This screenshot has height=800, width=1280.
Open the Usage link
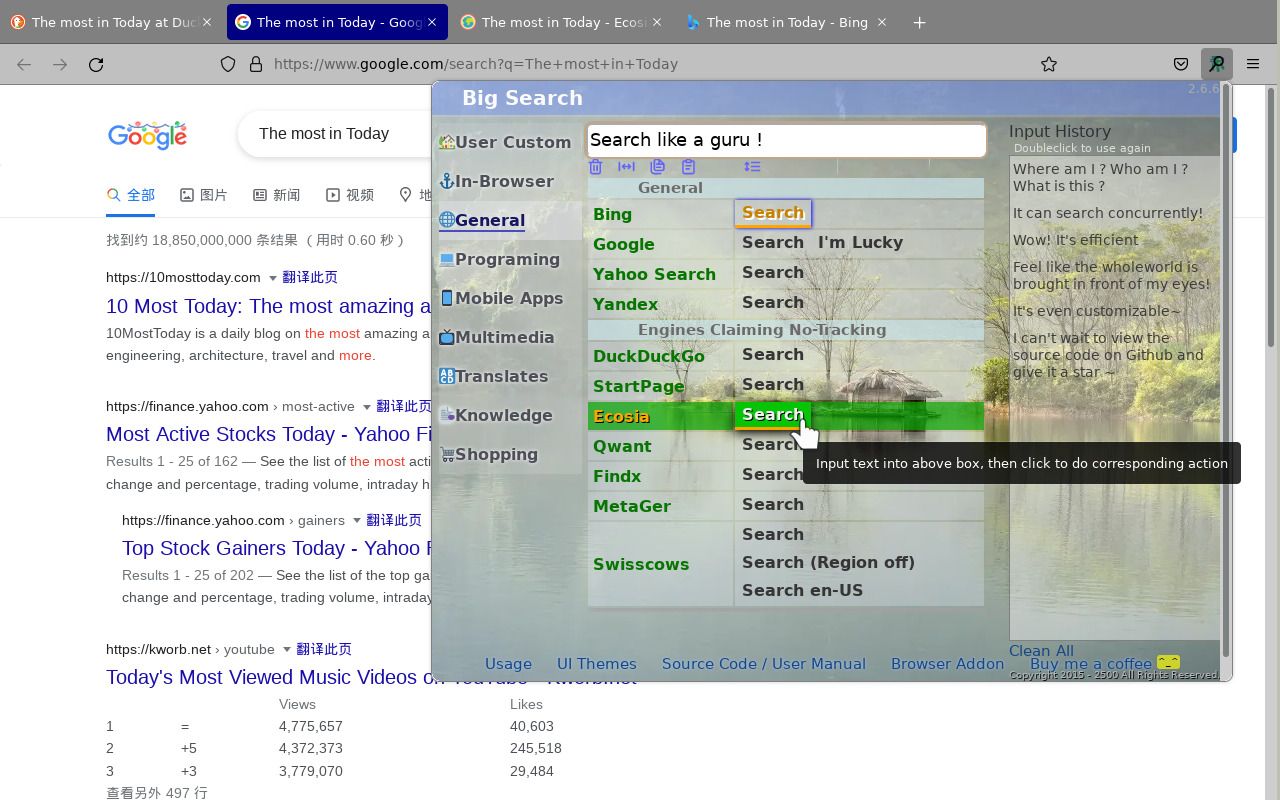[x=508, y=664]
